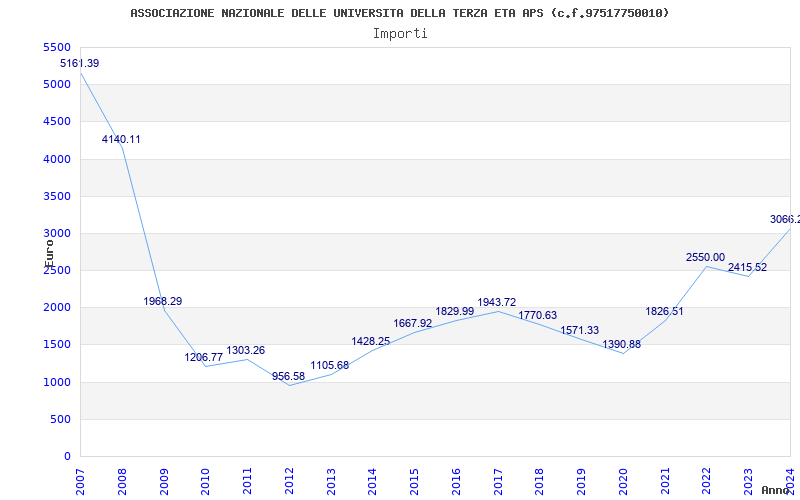Select the 1943.72 data label
The width and height of the screenshot is (800, 500).
tap(496, 303)
